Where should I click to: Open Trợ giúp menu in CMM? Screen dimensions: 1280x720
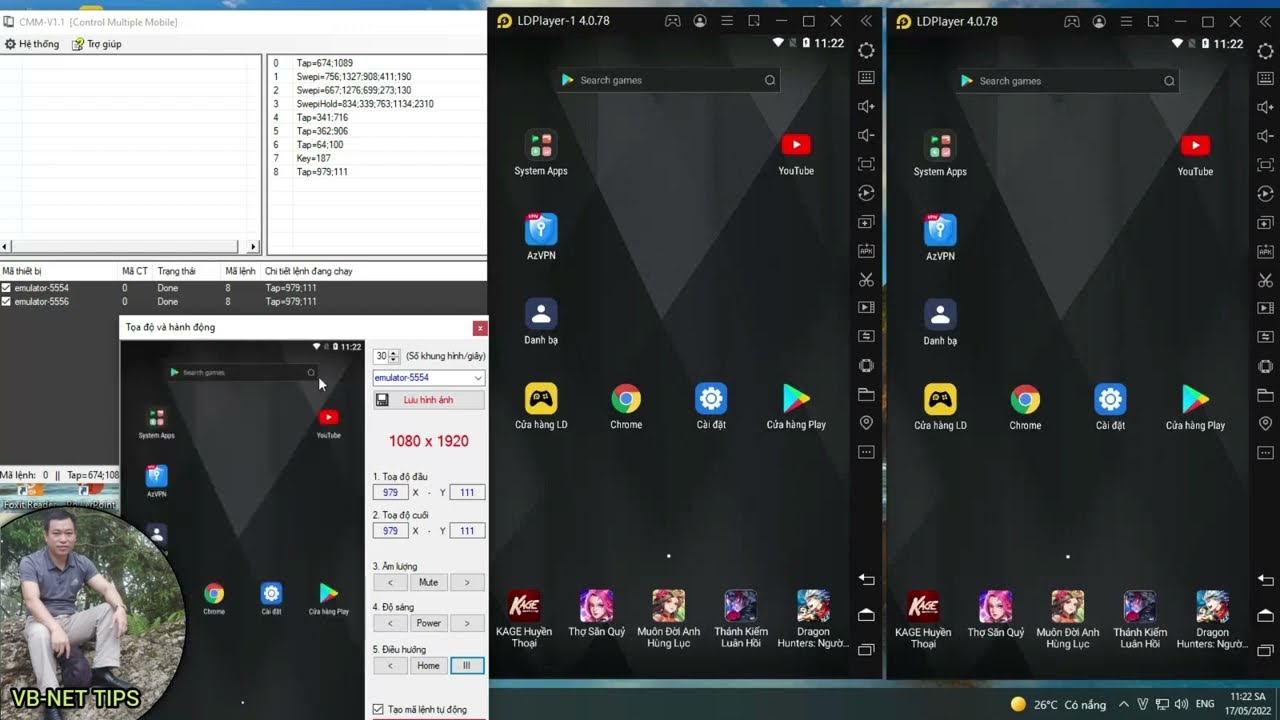tap(96, 44)
